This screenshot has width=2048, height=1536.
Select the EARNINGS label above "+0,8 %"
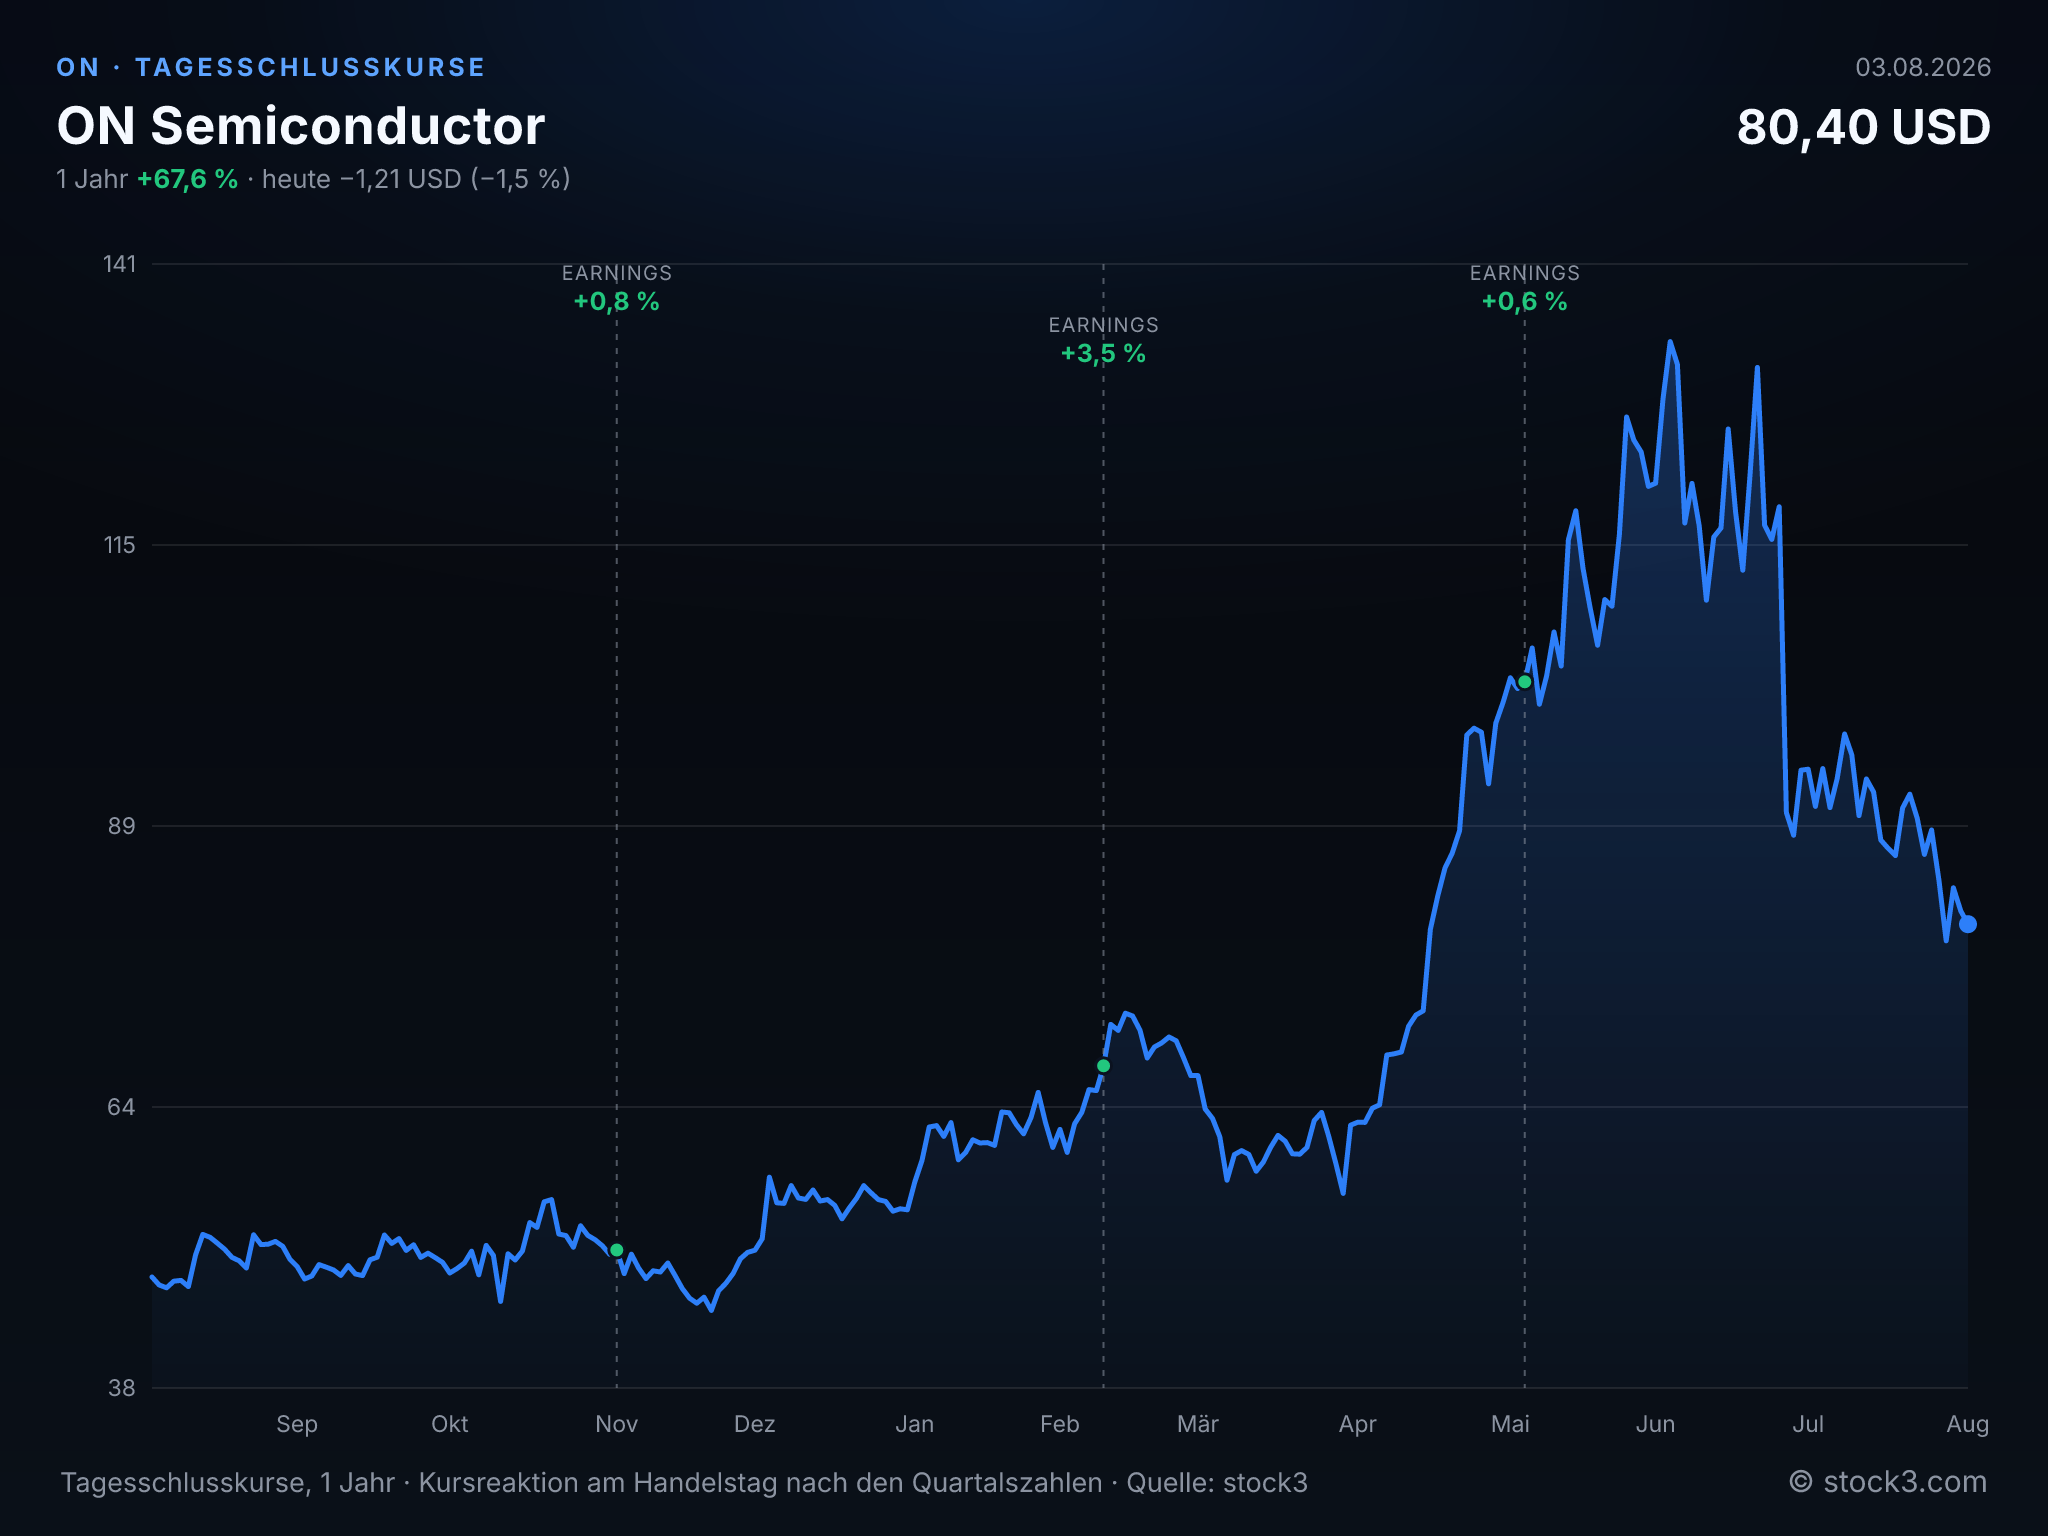[616, 273]
